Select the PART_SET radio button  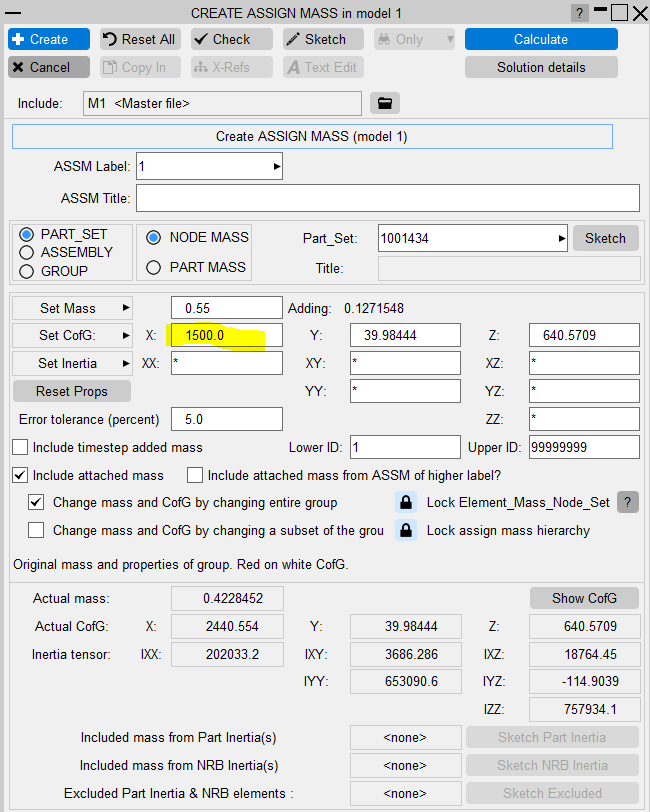coord(26,235)
